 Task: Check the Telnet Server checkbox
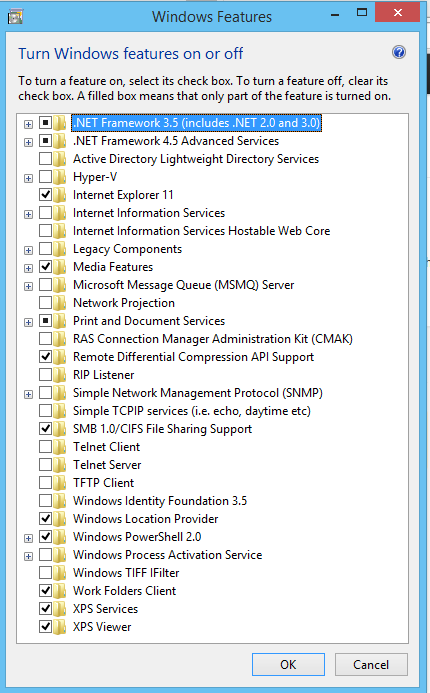coord(46,465)
